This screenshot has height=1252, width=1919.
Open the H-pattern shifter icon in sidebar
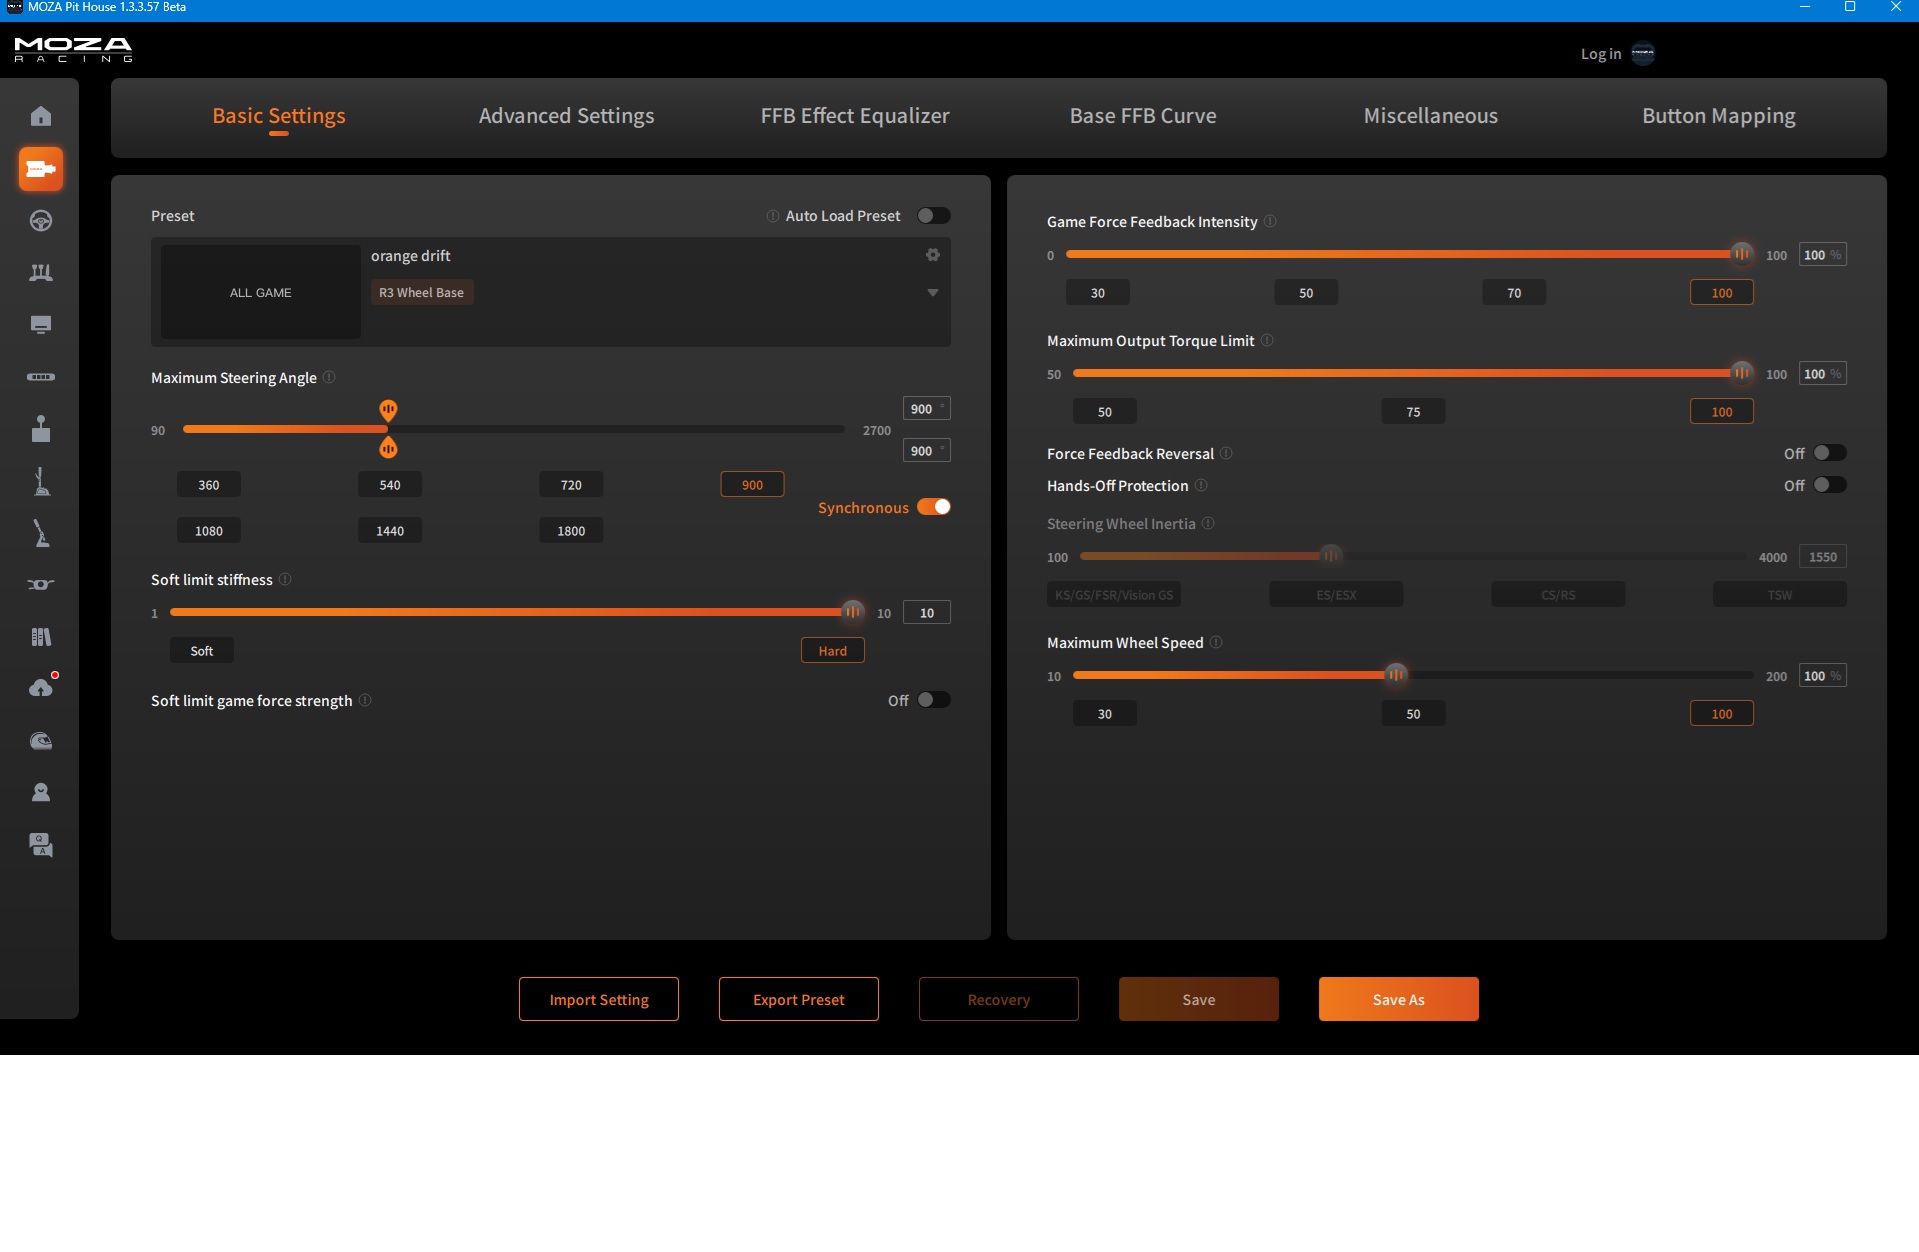tap(41, 429)
